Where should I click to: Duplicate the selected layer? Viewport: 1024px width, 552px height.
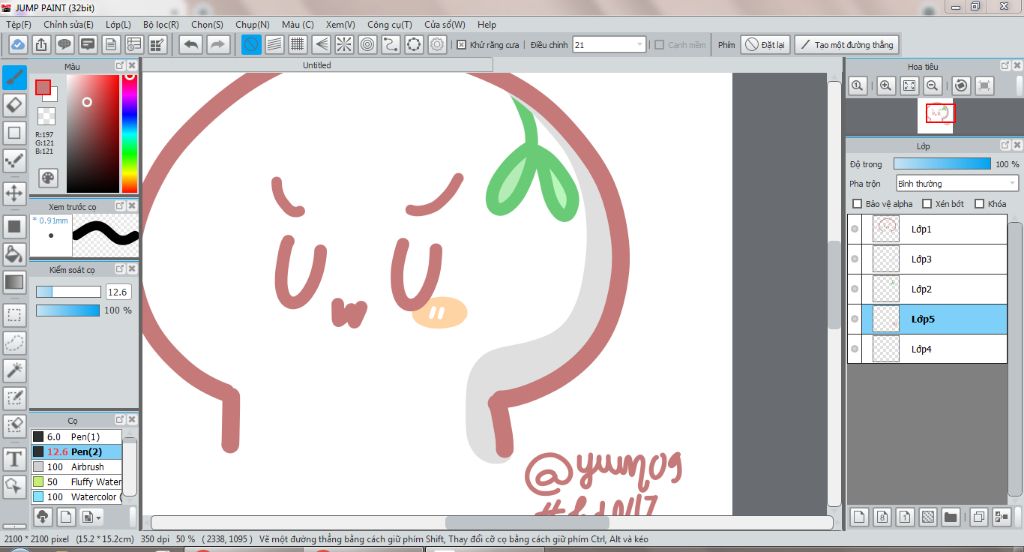(978, 517)
